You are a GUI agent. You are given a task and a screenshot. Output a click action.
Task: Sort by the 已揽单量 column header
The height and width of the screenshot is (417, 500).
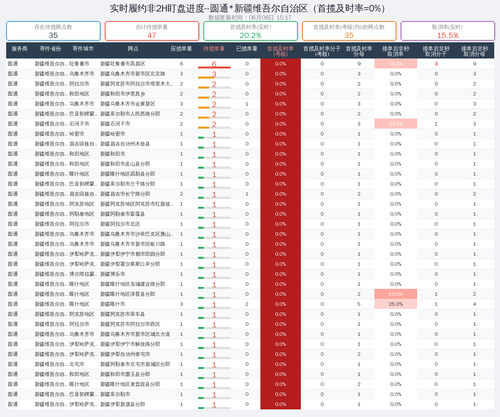(x=247, y=49)
